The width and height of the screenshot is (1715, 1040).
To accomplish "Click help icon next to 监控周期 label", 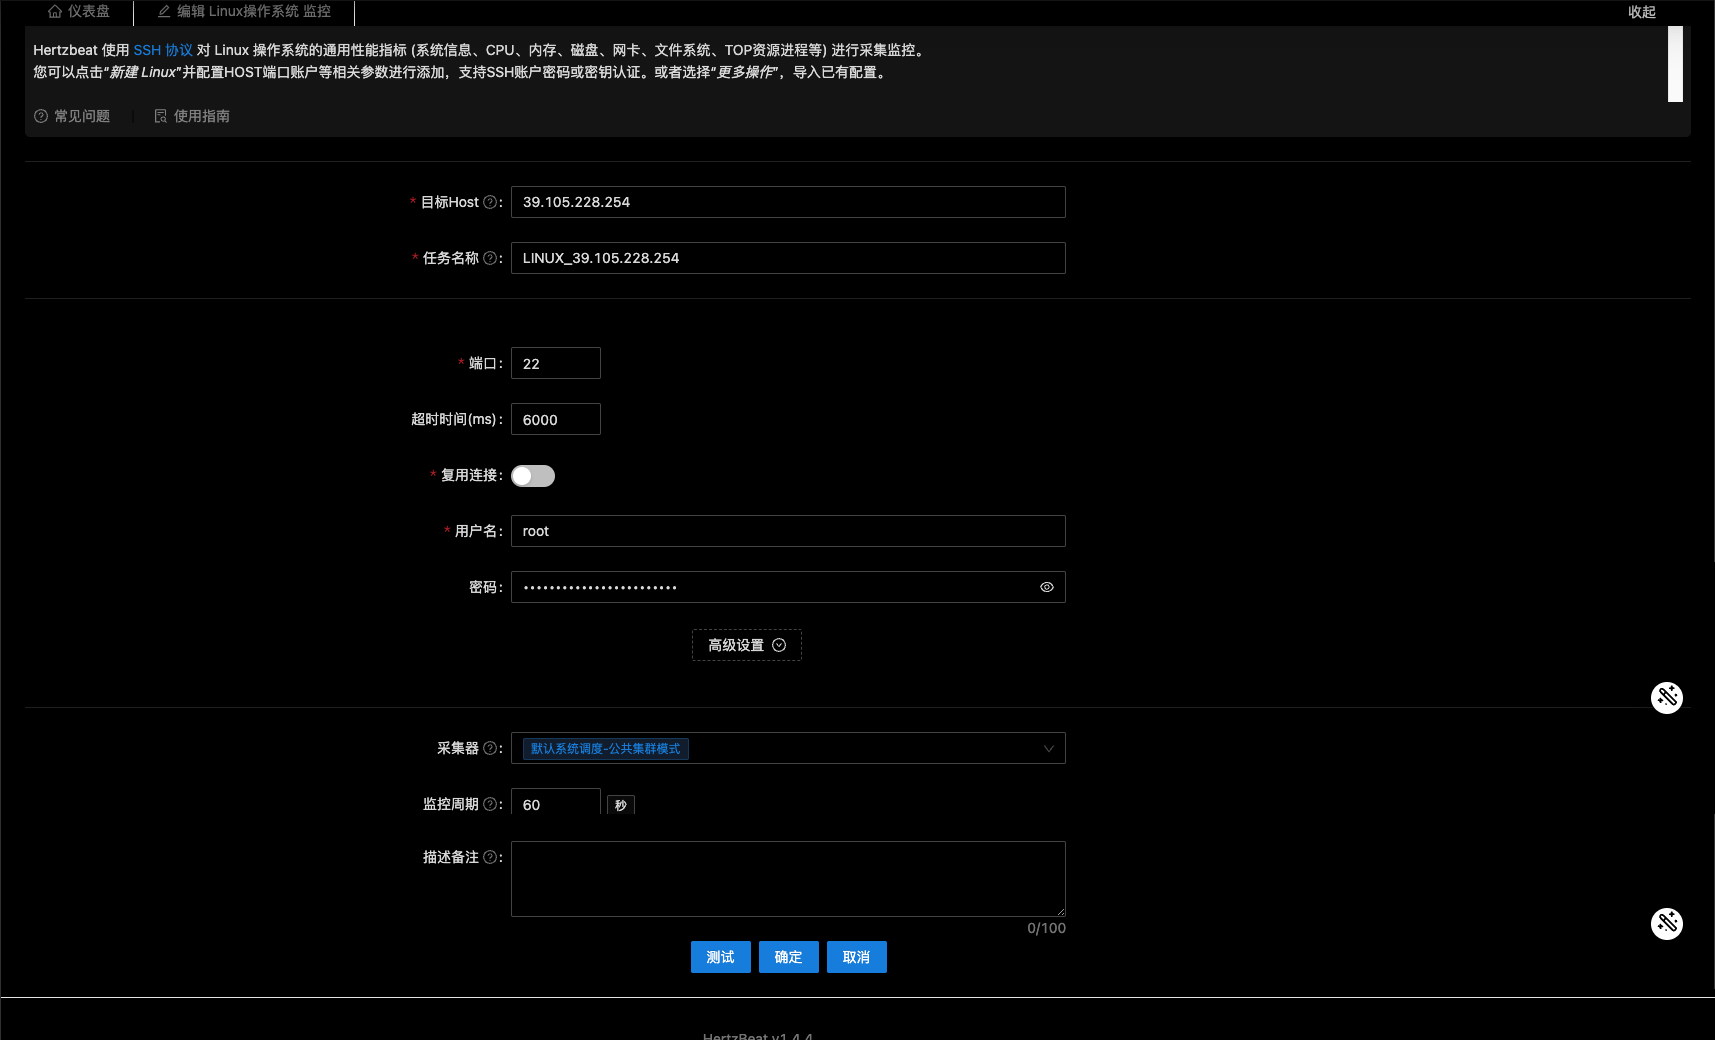I will pyautogui.click(x=490, y=804).
